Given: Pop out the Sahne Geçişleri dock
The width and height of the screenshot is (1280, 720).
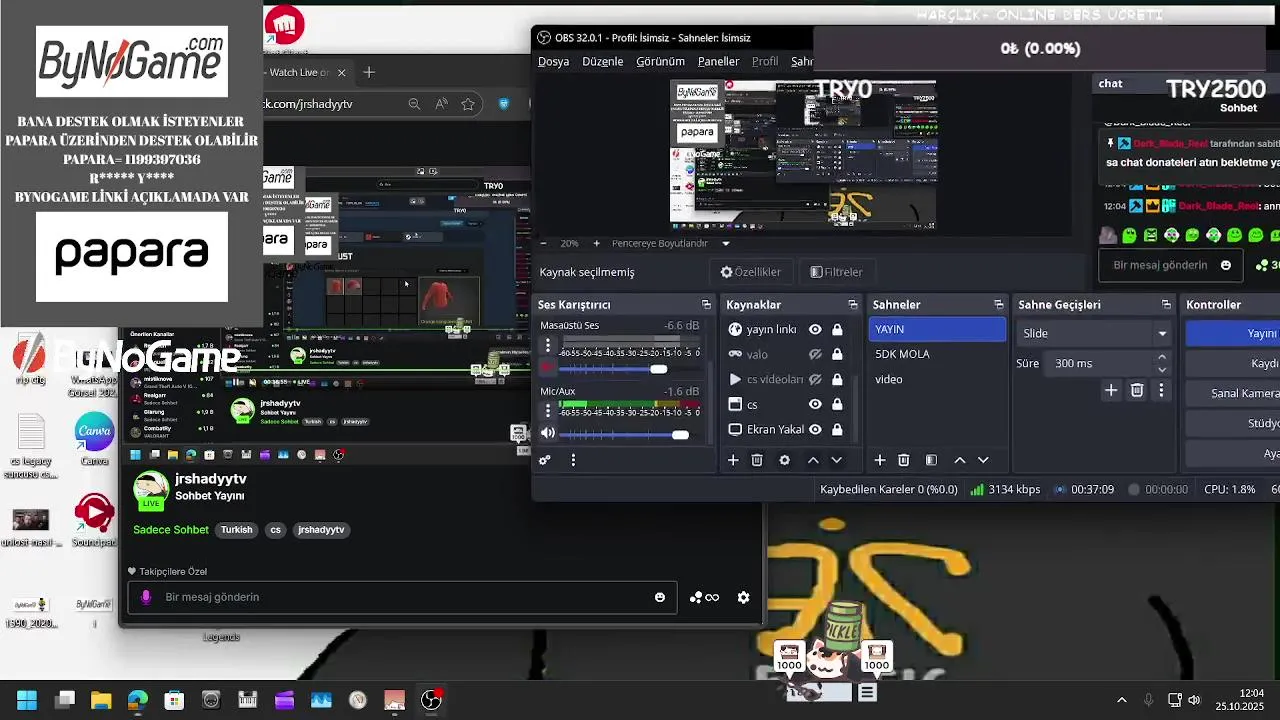Looking at the screenshot, I should pyautogui.click(x=1166, y=305).
